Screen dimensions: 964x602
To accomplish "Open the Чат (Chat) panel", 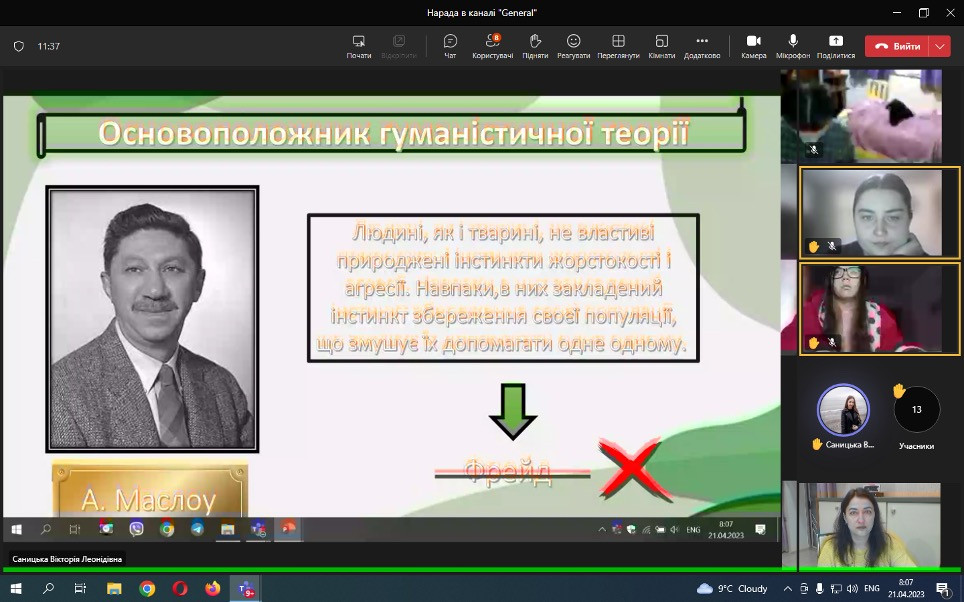I will click(450, 46).
